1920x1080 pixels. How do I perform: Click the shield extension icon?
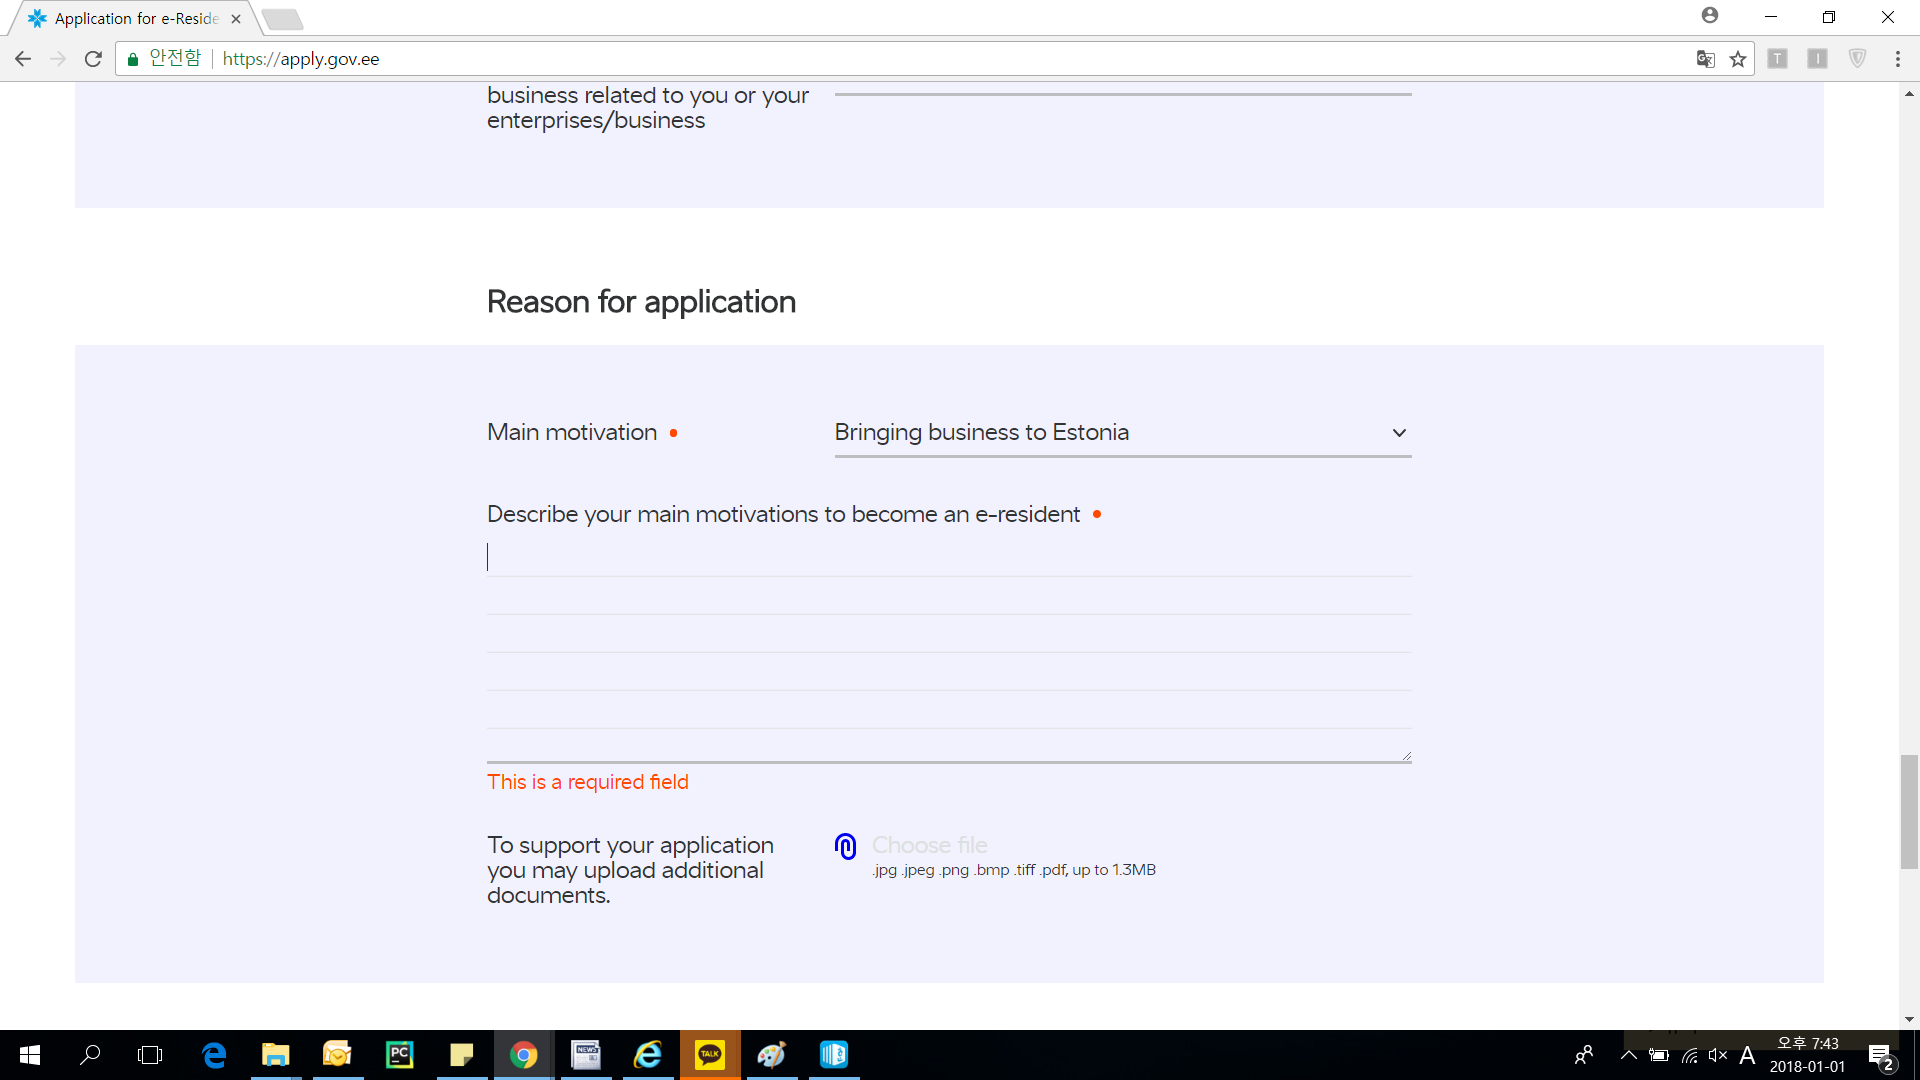1857,59
